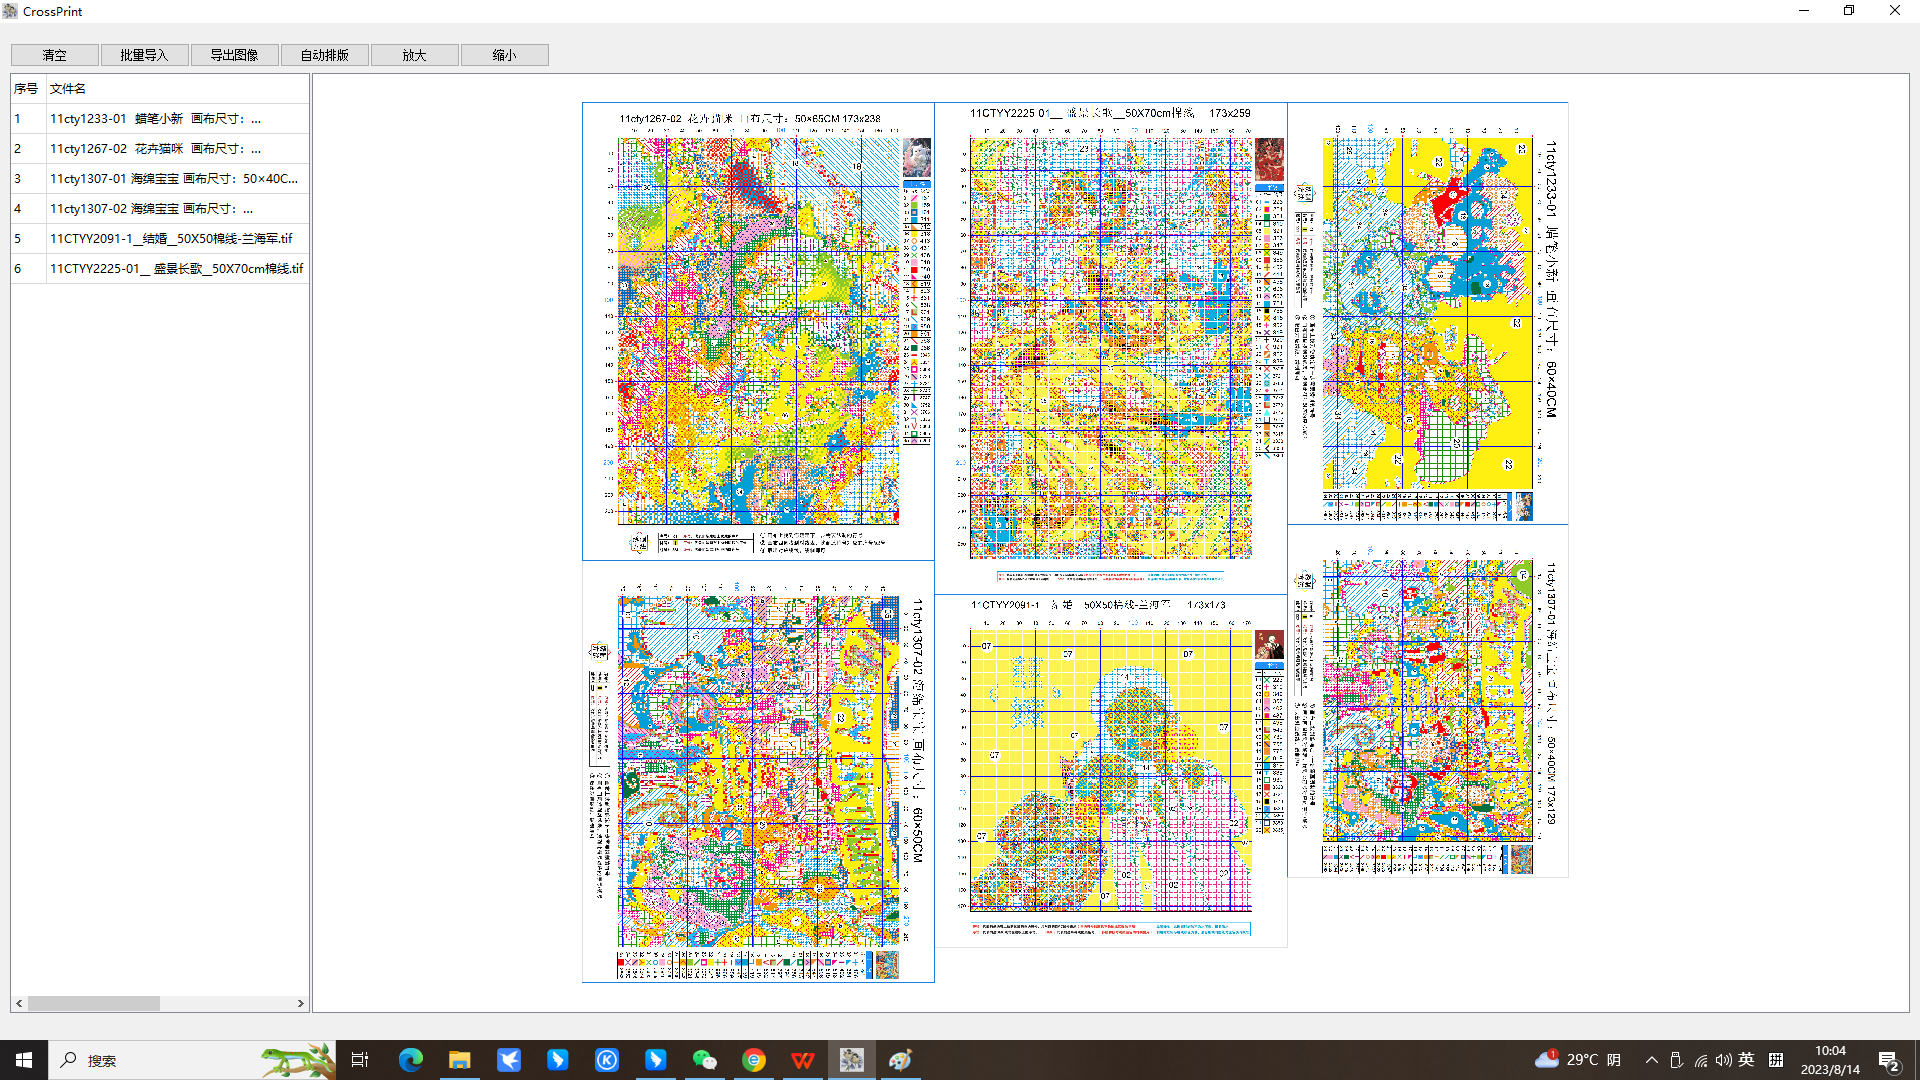Click the CrossPrint title bar app icon

(10, 11)
